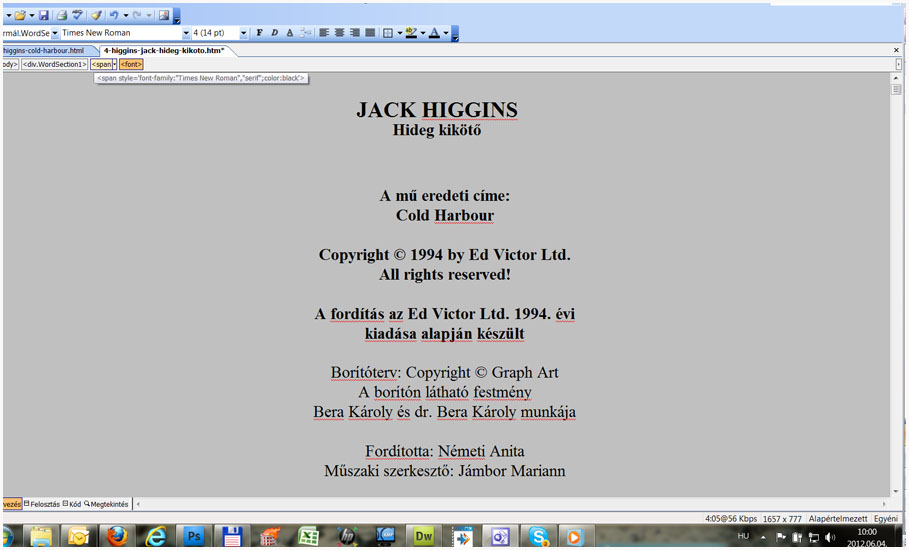909x550 pixels.
Task: Open the font color dropdown arrow
Action: [446, 33]
